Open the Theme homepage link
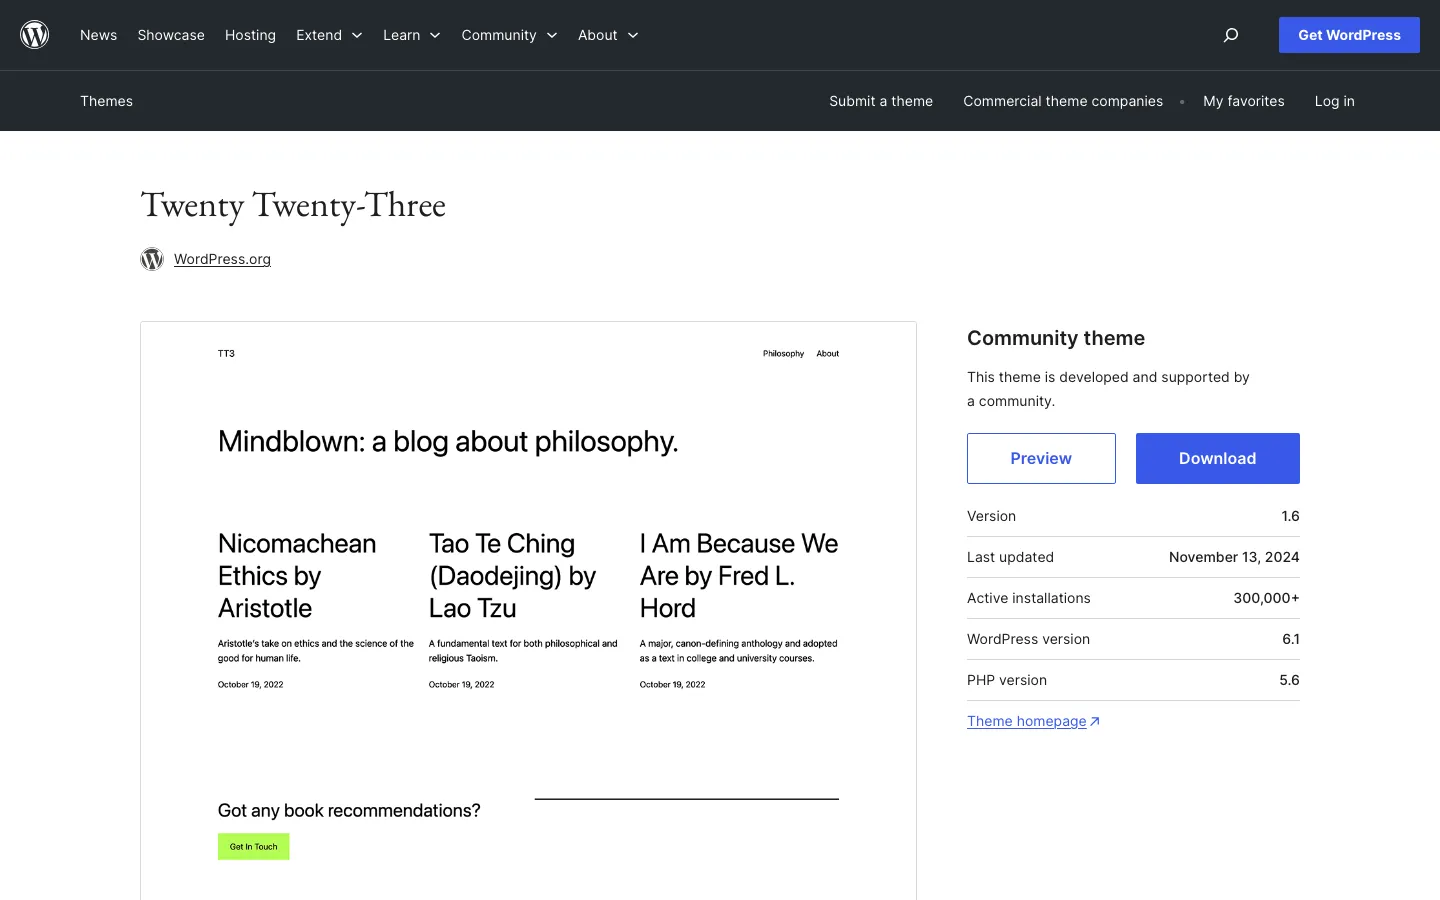This screenshot has width=1440, height=900. [1033, 721]
